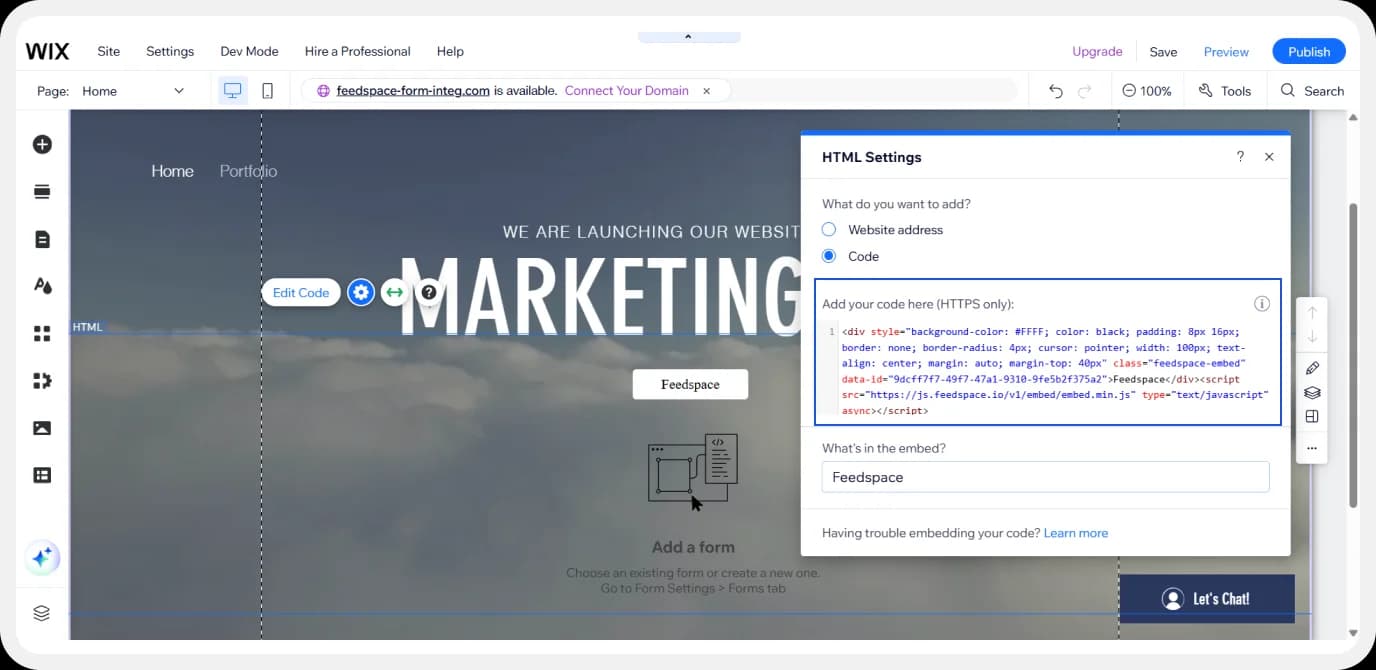Viewport: 1376px width, 670px height.
Task: Open the Add Elements panel
Action: coord(42,143)
